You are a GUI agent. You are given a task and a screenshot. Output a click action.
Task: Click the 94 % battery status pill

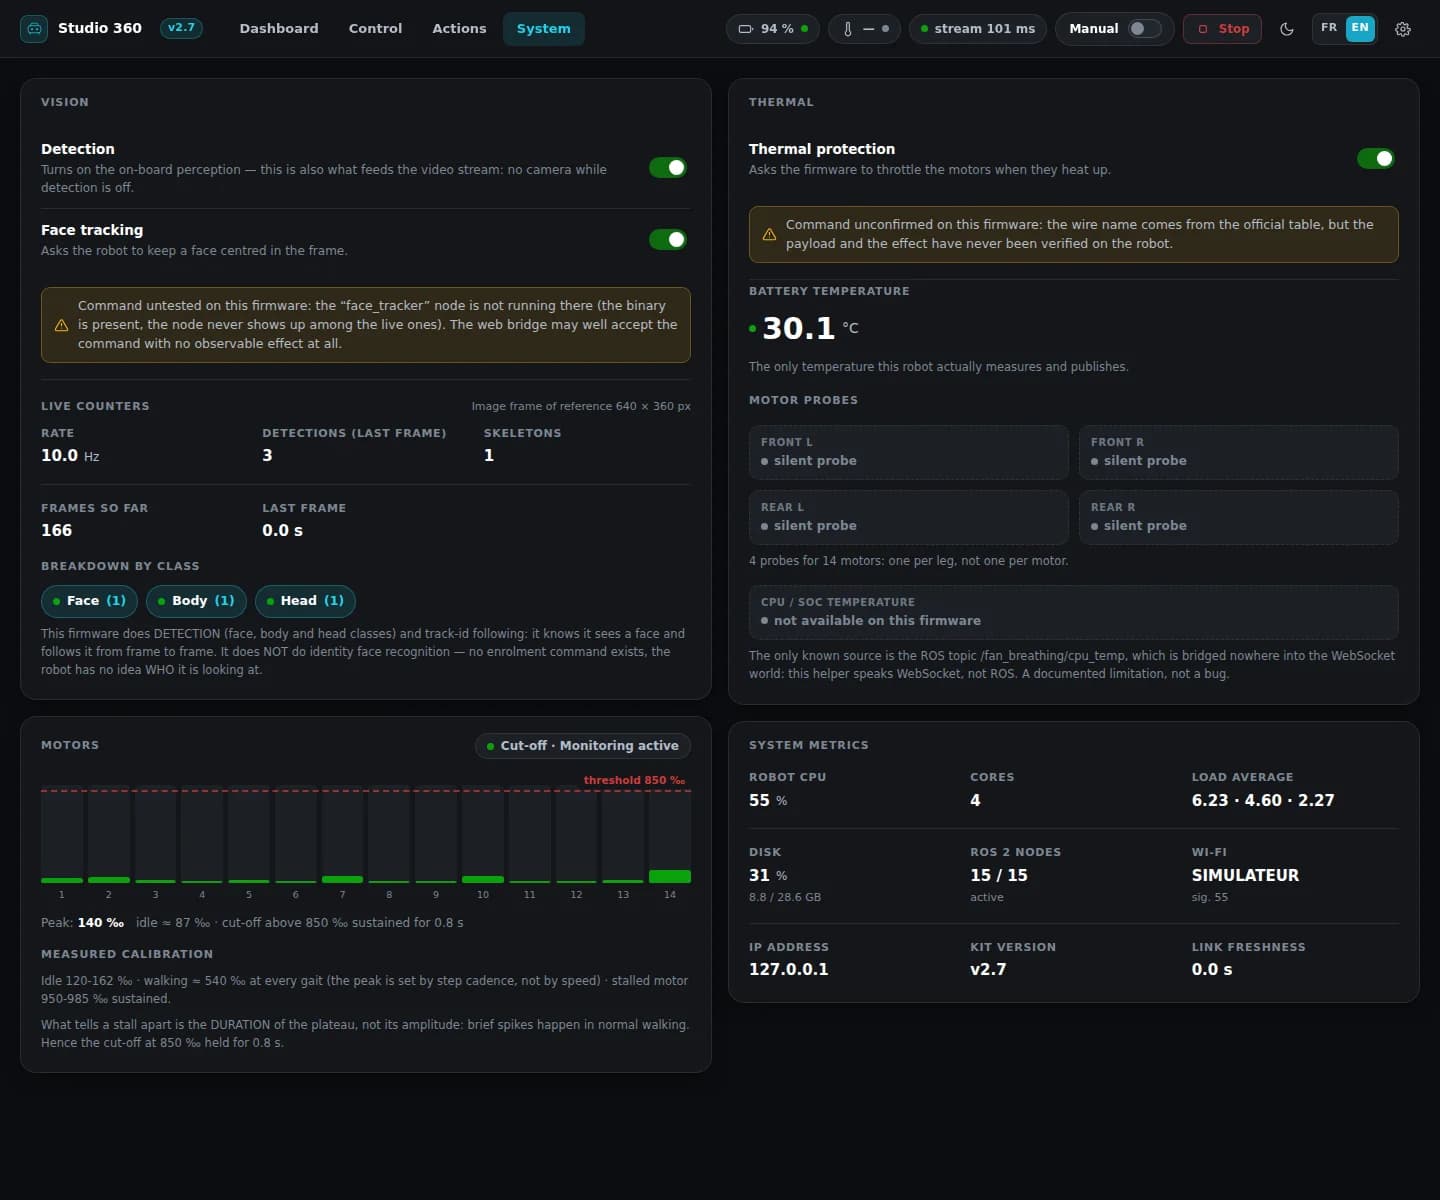(x=773, y=29)
